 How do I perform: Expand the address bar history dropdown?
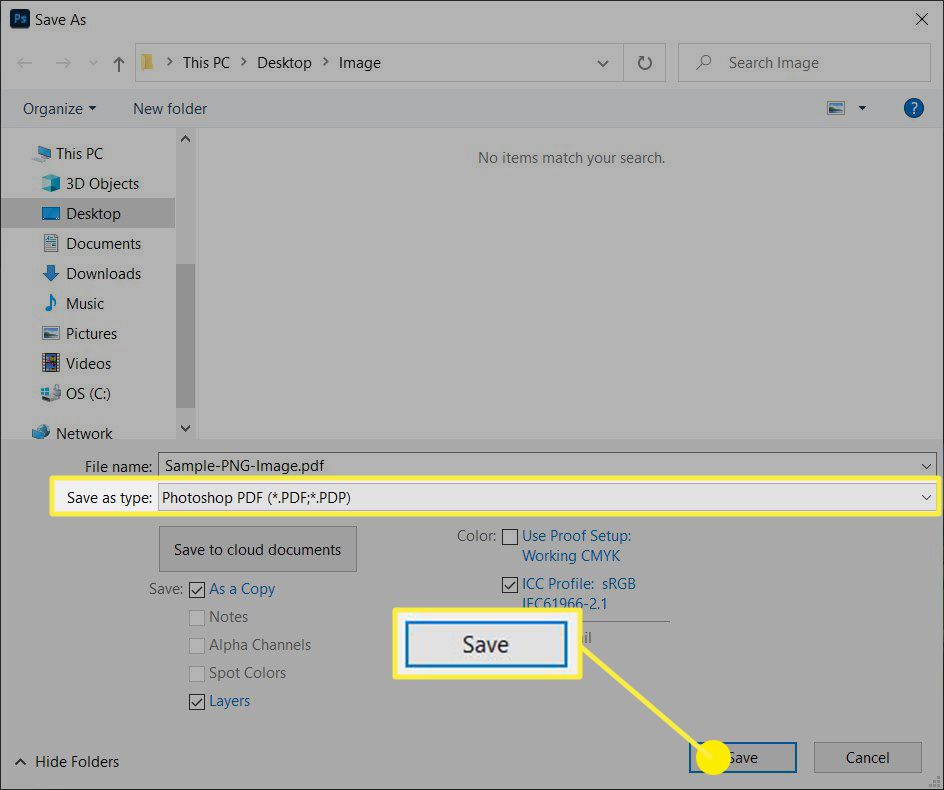(x=602, y=63)
